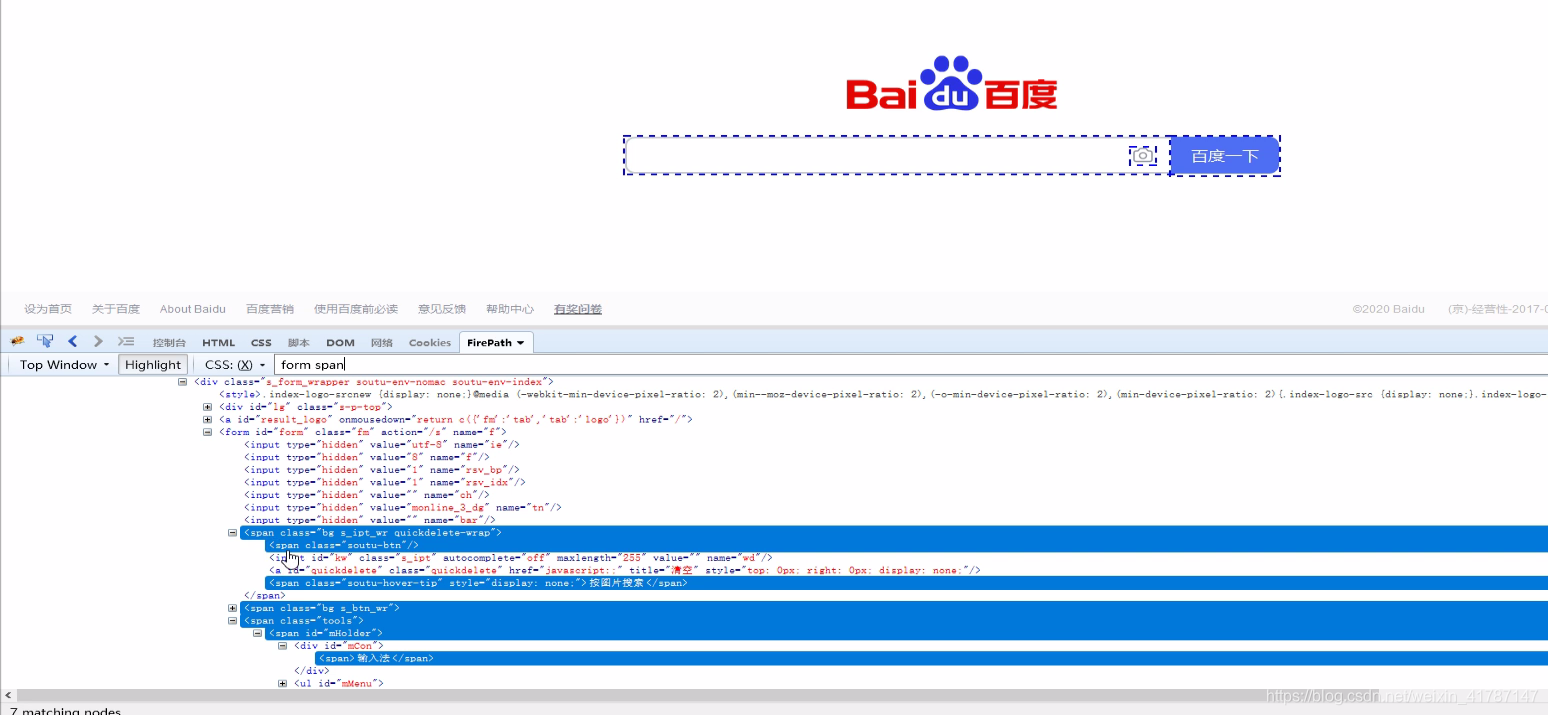Screen dimensions: 1548x715
Task: Switch to the 控制台 console tab
Action: [x=169, y=343]
